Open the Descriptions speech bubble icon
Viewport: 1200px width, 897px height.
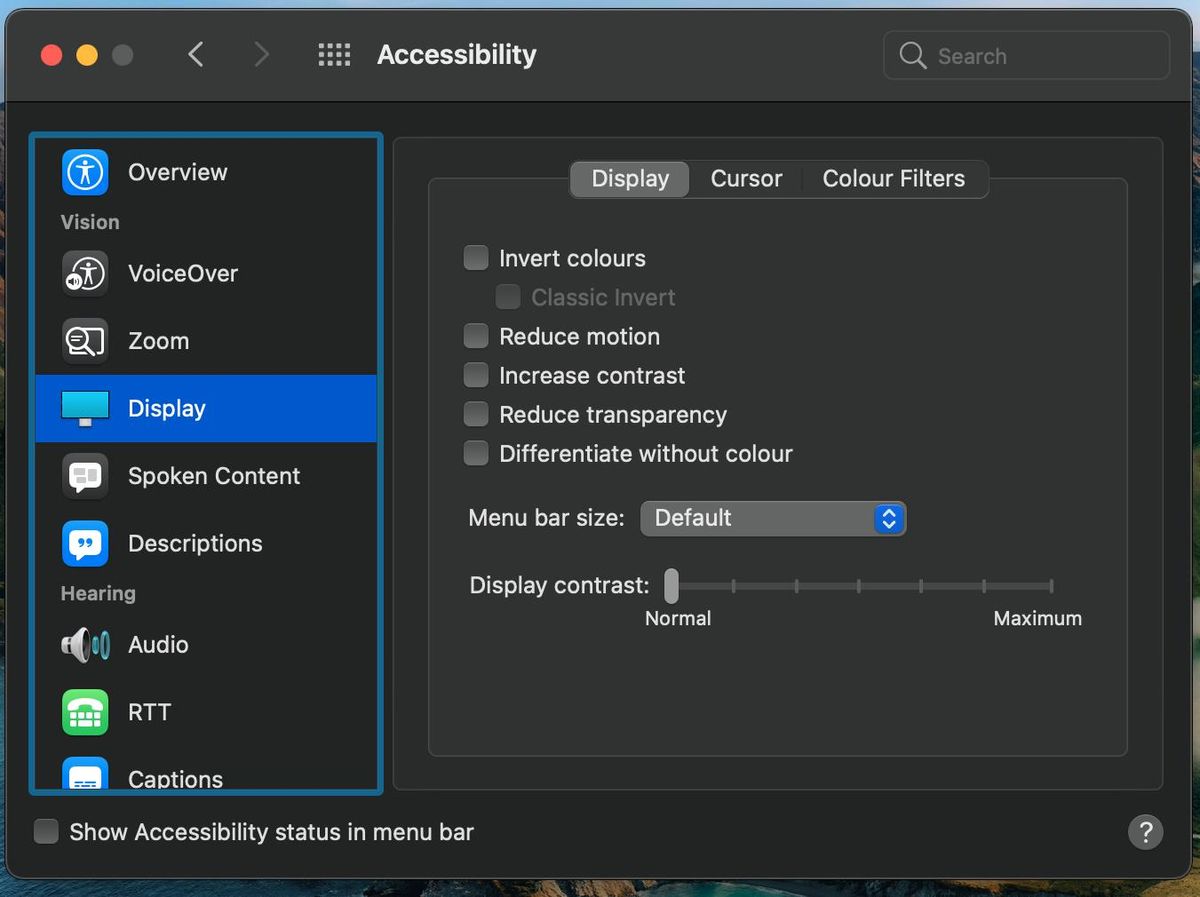click(x=85, y=543)
